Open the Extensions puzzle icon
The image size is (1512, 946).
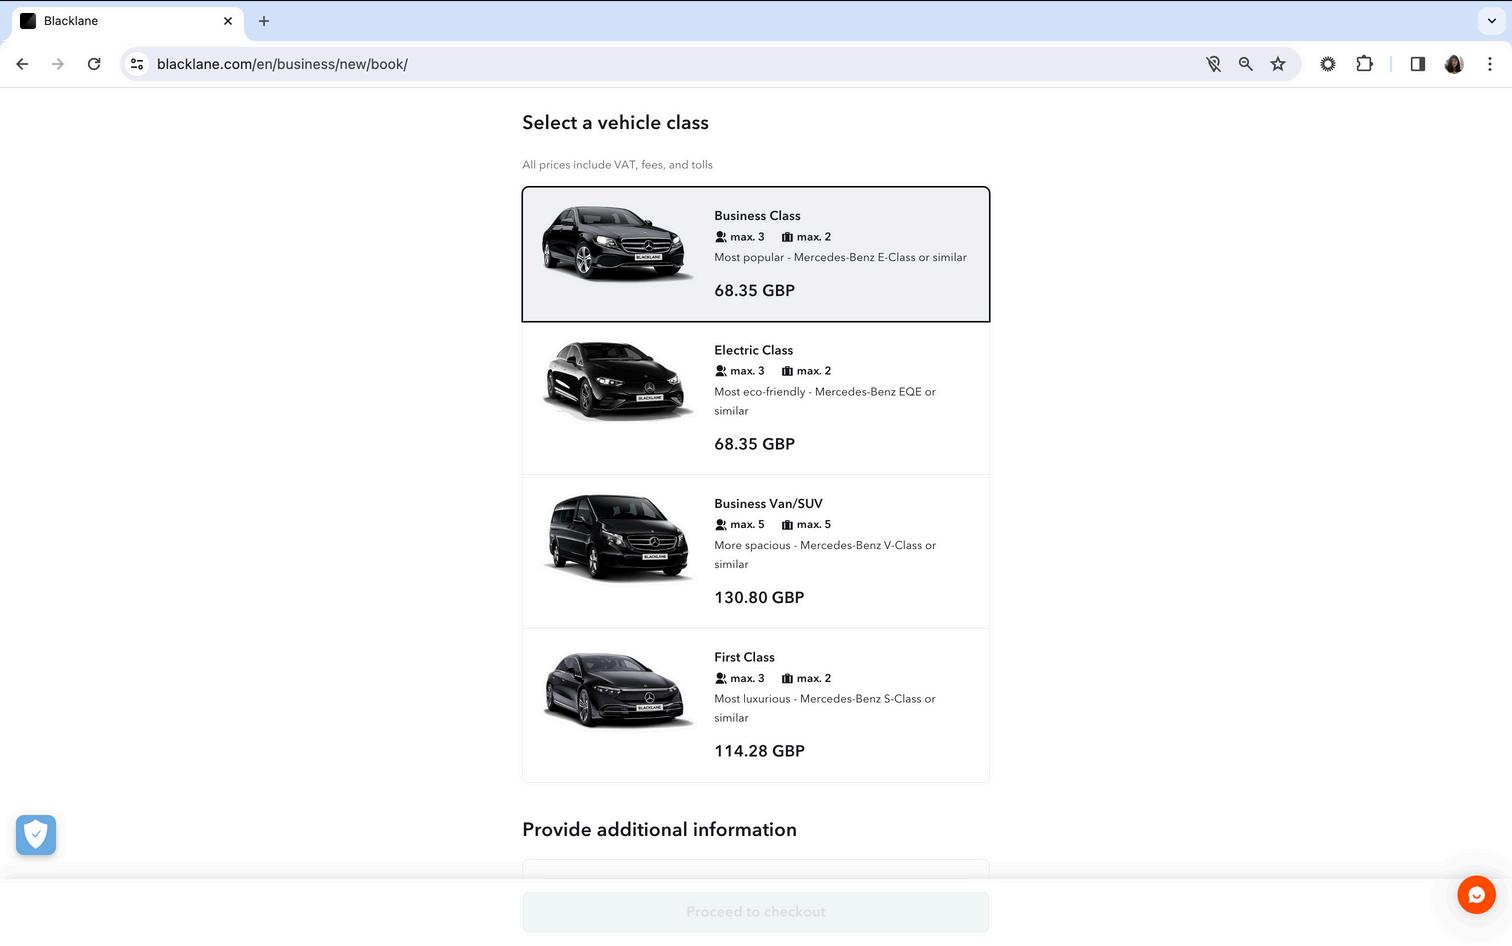coord(1364,64)
